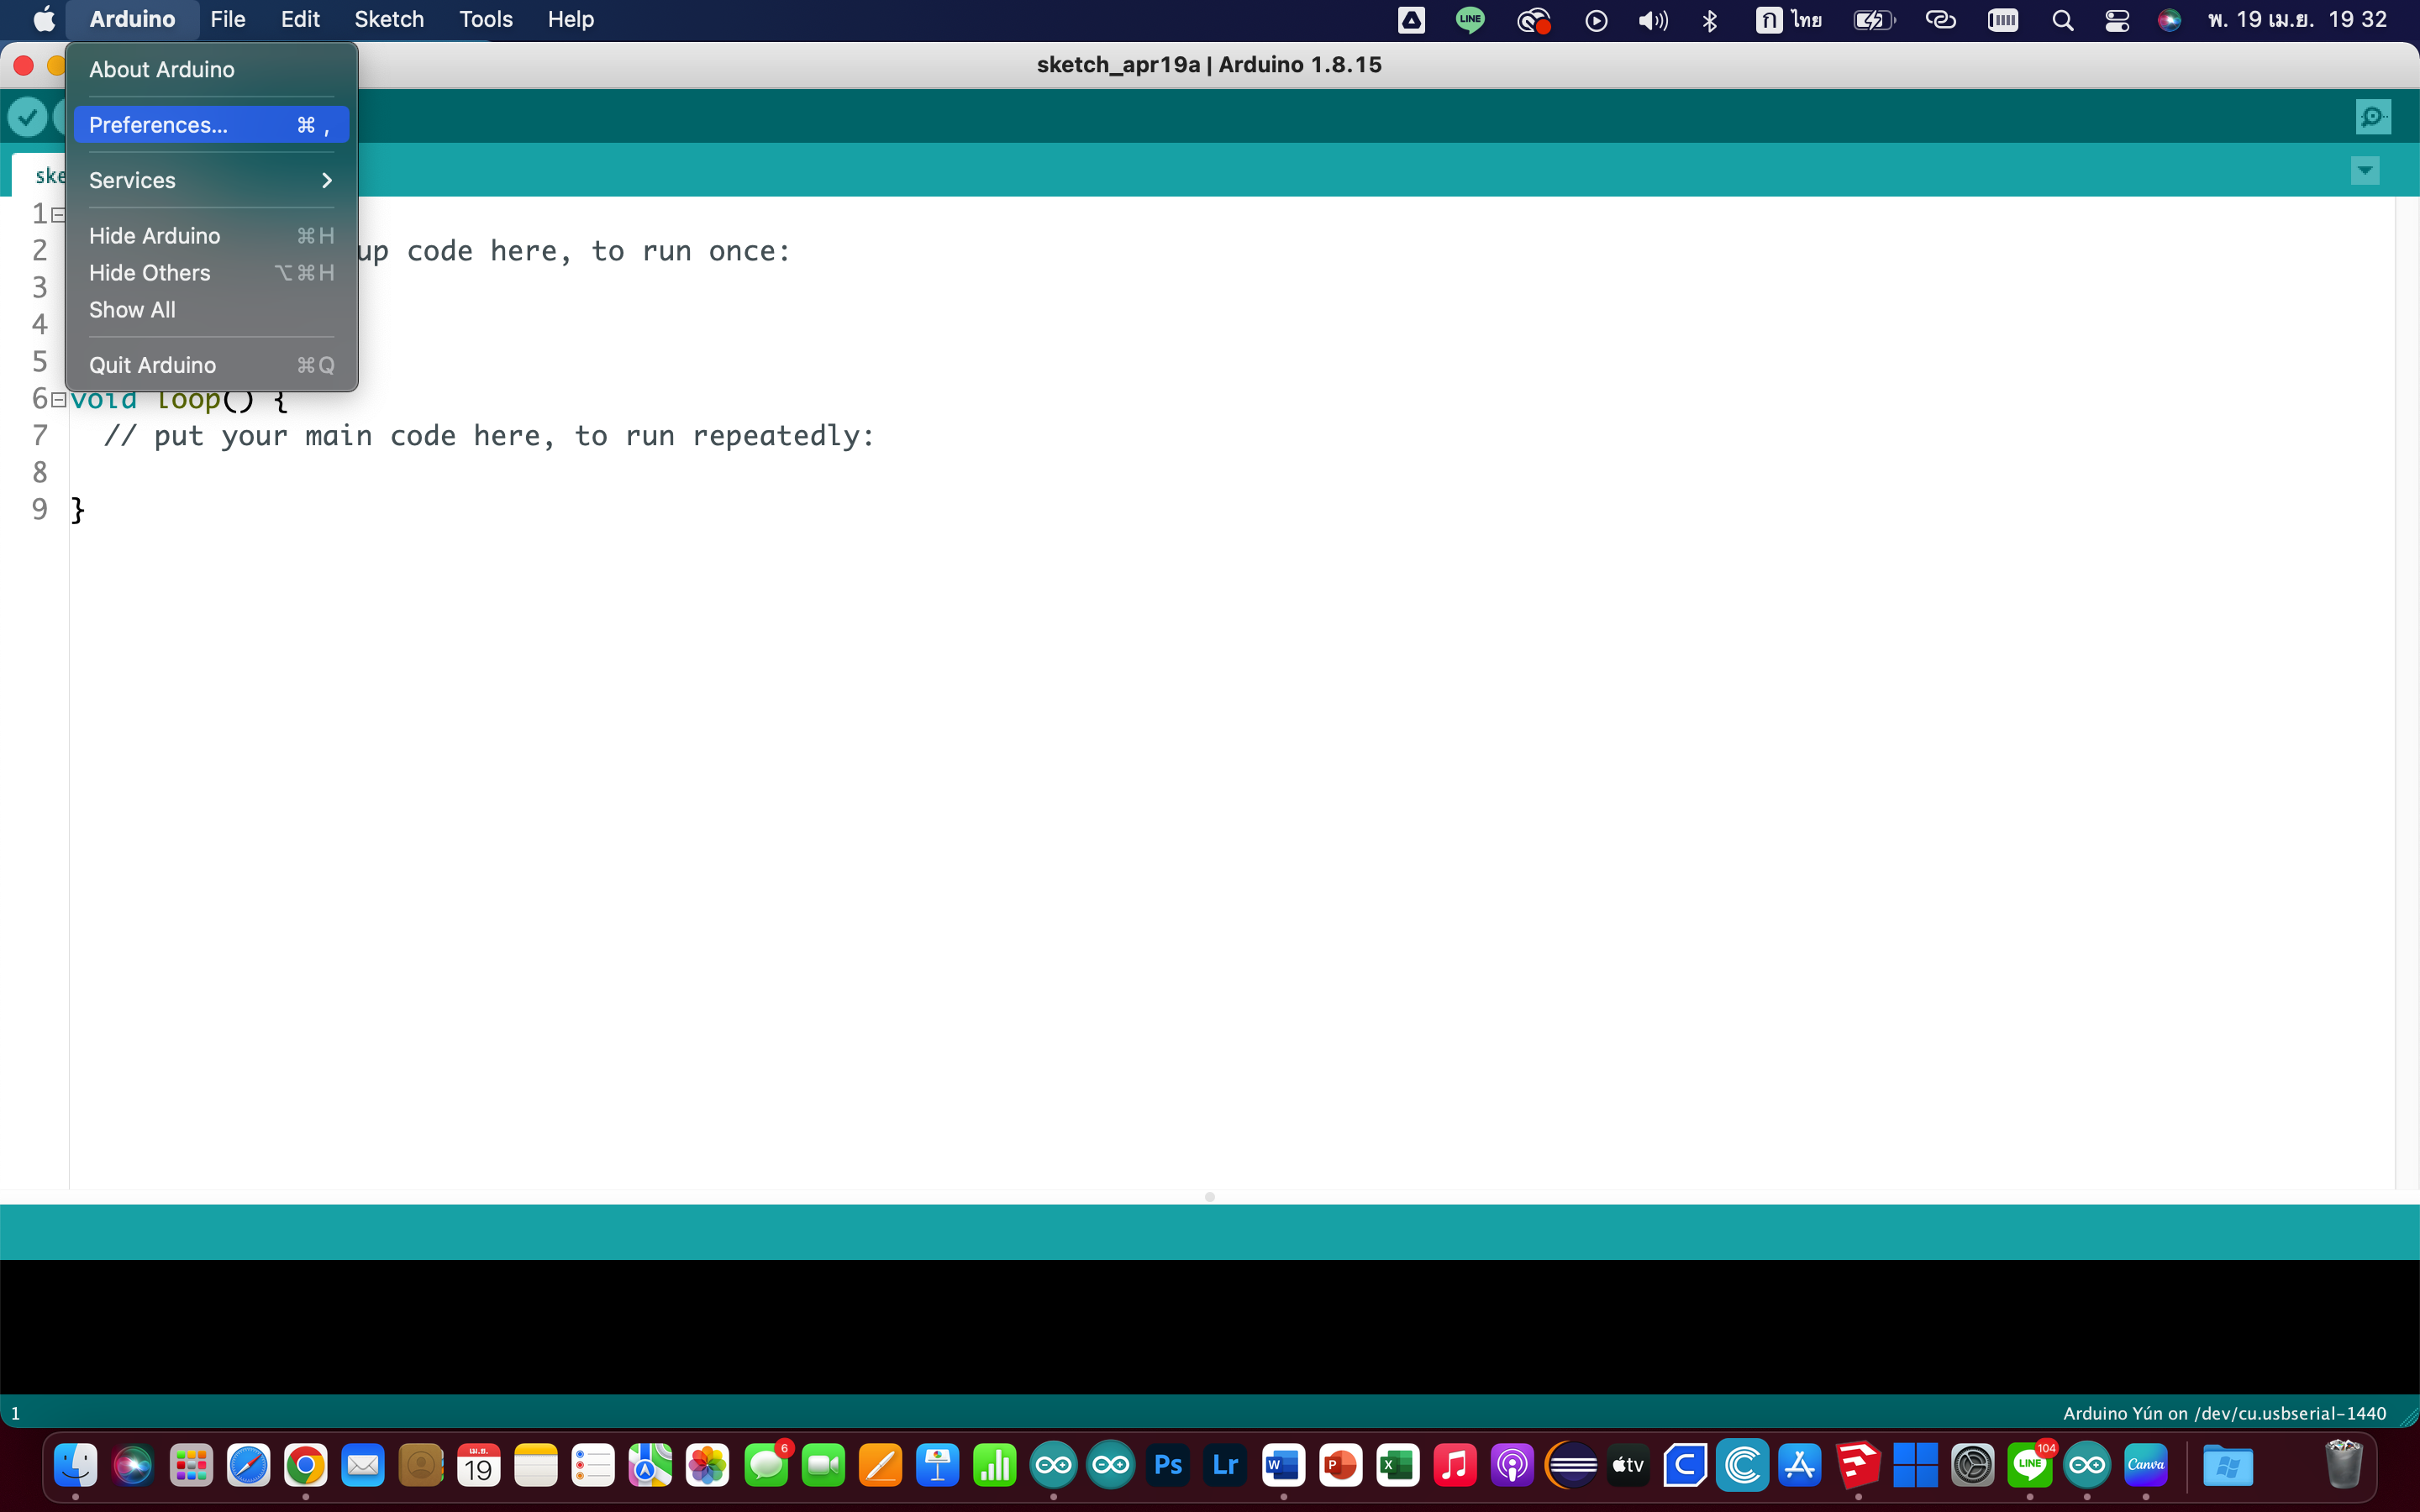The height and width of the screenshot is (1512, 2420).
Task: Open Microsoft Word from the Dock
Action: click(1284, 1466)
